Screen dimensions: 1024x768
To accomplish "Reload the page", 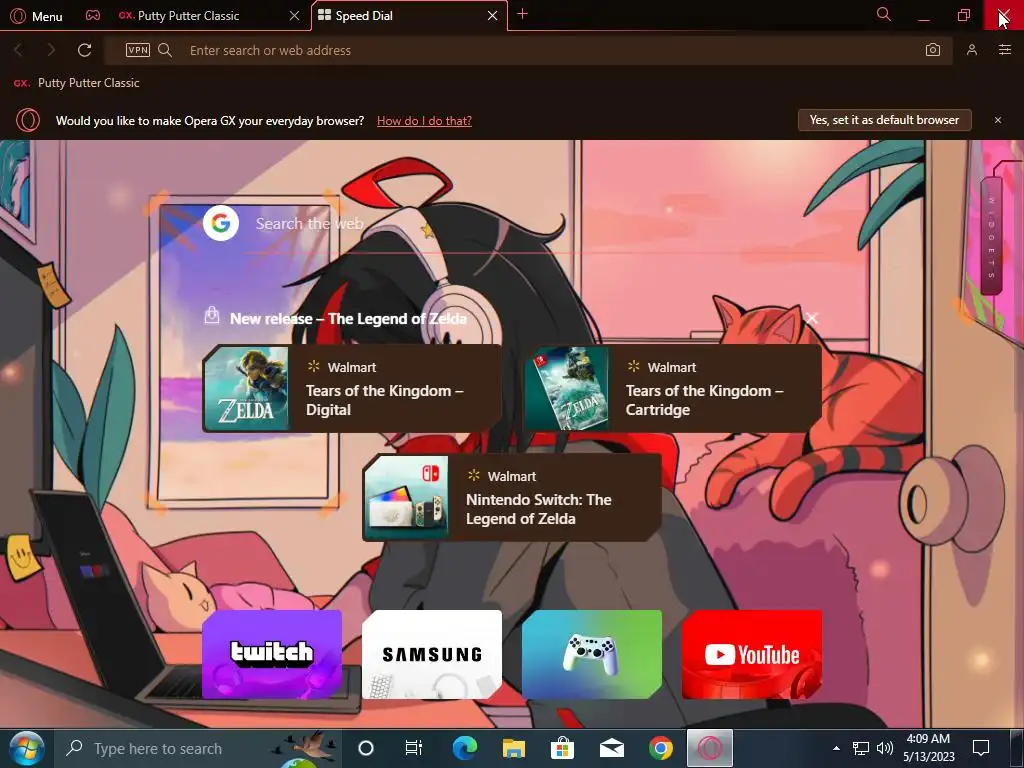I will point(84,50).
